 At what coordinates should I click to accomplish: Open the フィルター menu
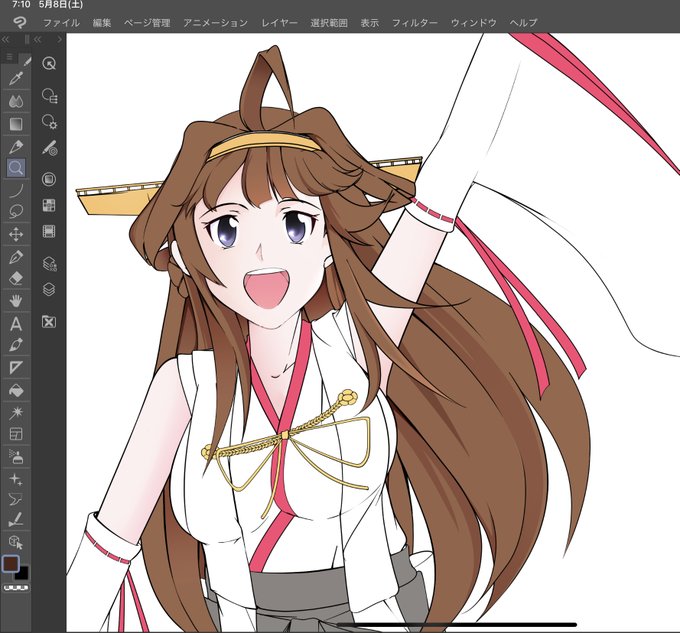pos(415,23)
